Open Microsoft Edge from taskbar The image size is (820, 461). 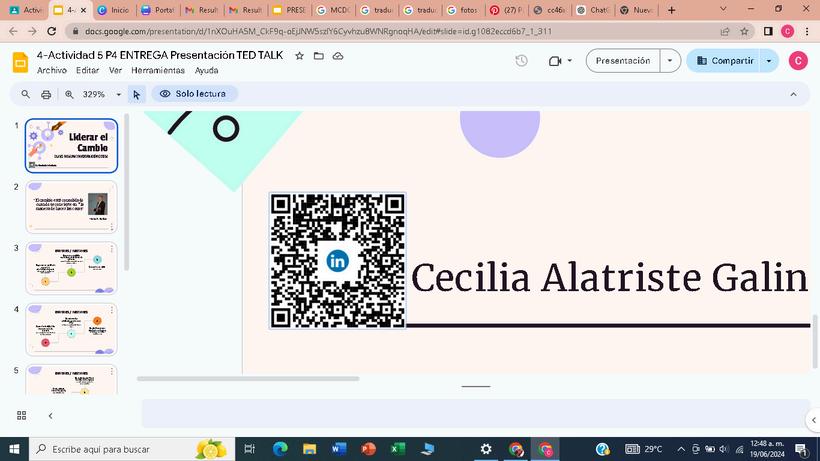click(x=280, y=449)
